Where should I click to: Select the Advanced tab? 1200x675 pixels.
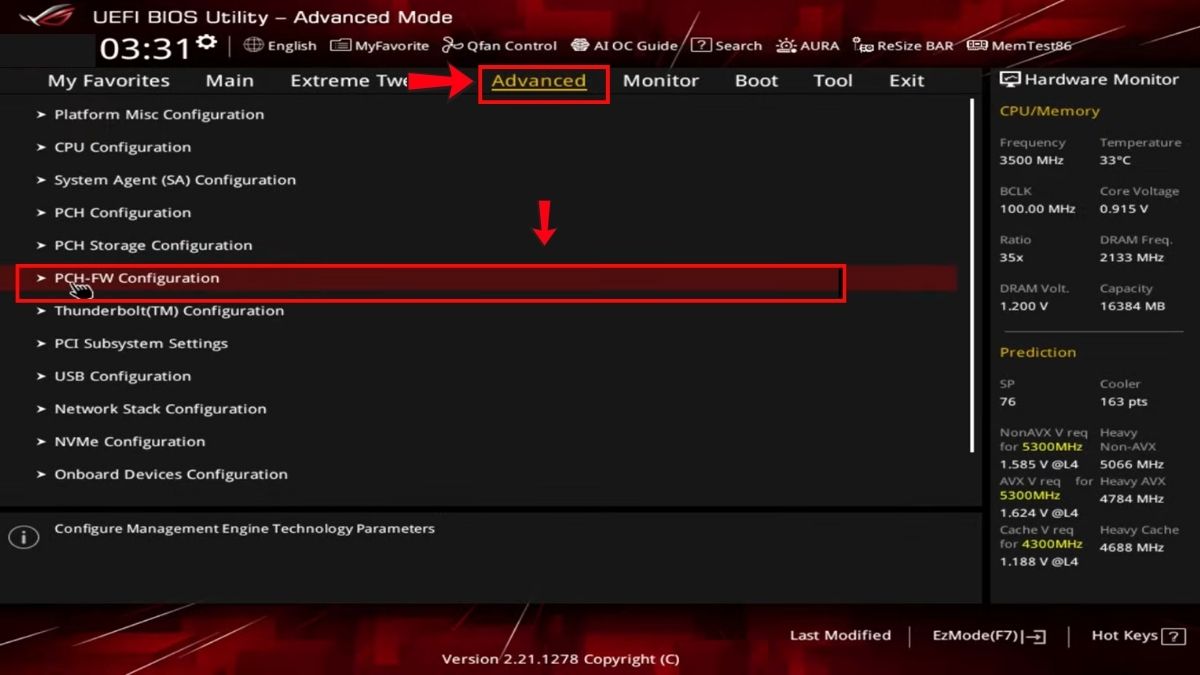coord(539,81)
